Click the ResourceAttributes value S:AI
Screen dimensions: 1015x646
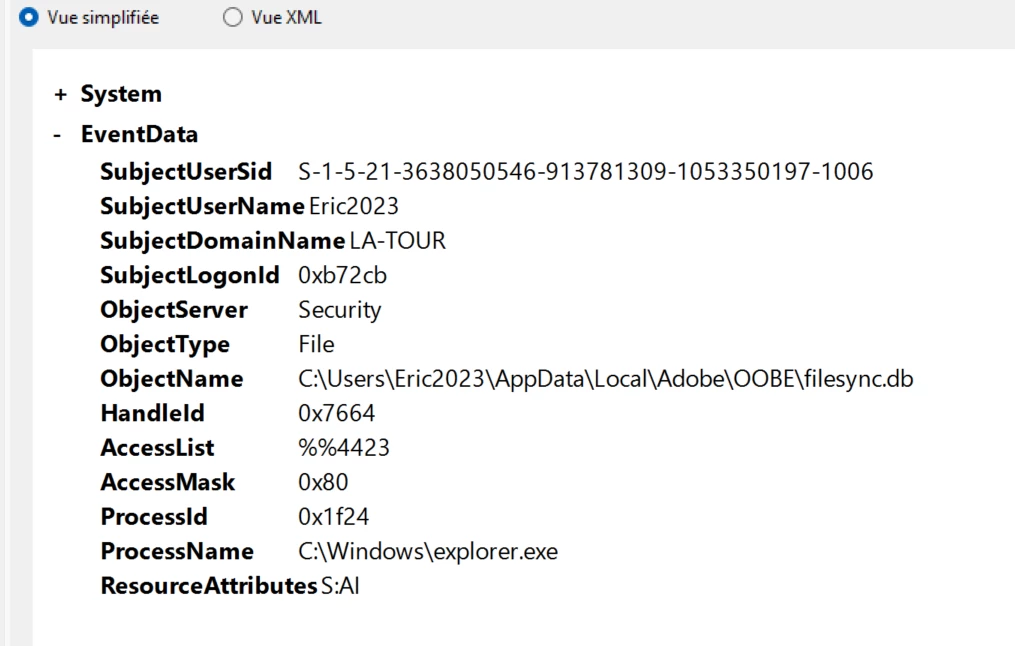tap(340, 586)
